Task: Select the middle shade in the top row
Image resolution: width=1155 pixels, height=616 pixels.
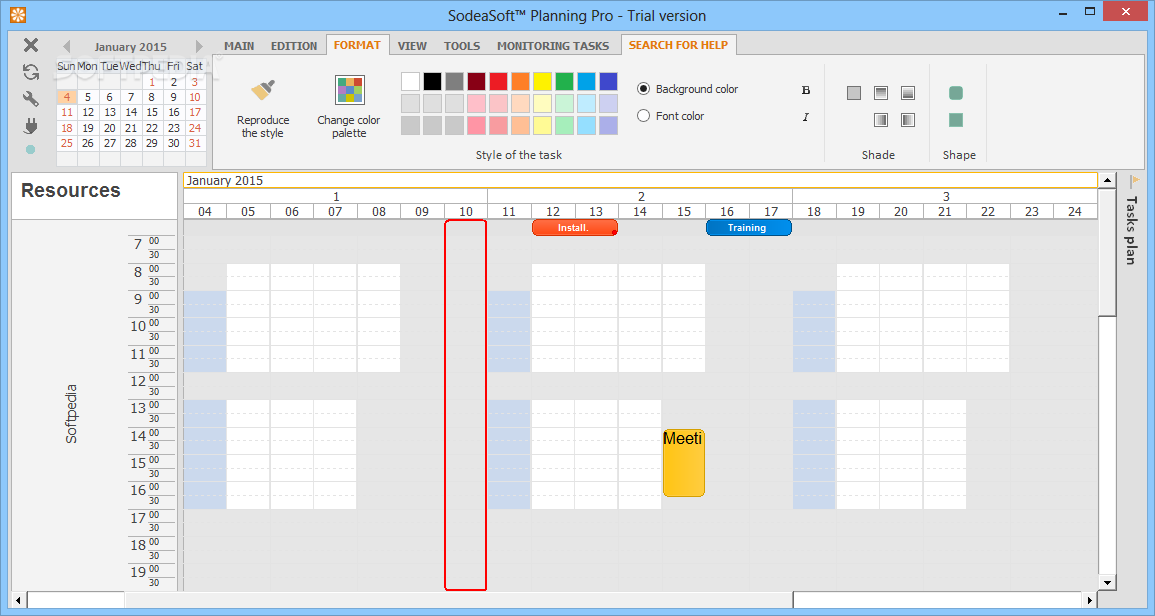Action: coord(881,93)
